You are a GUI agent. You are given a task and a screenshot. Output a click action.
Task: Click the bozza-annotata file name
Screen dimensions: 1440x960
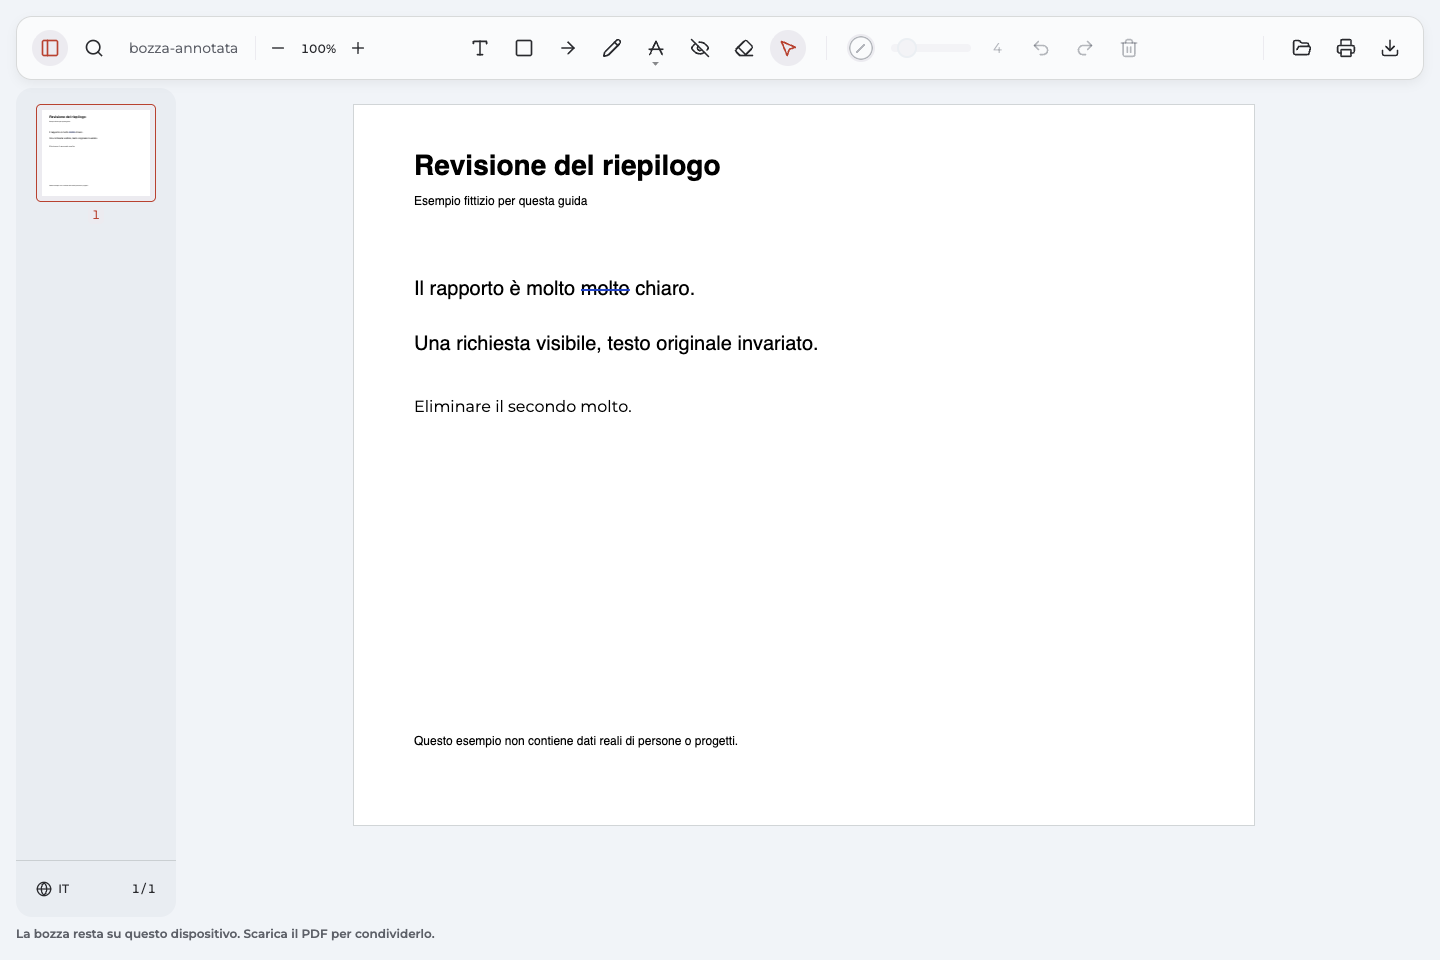coord(183,48)
